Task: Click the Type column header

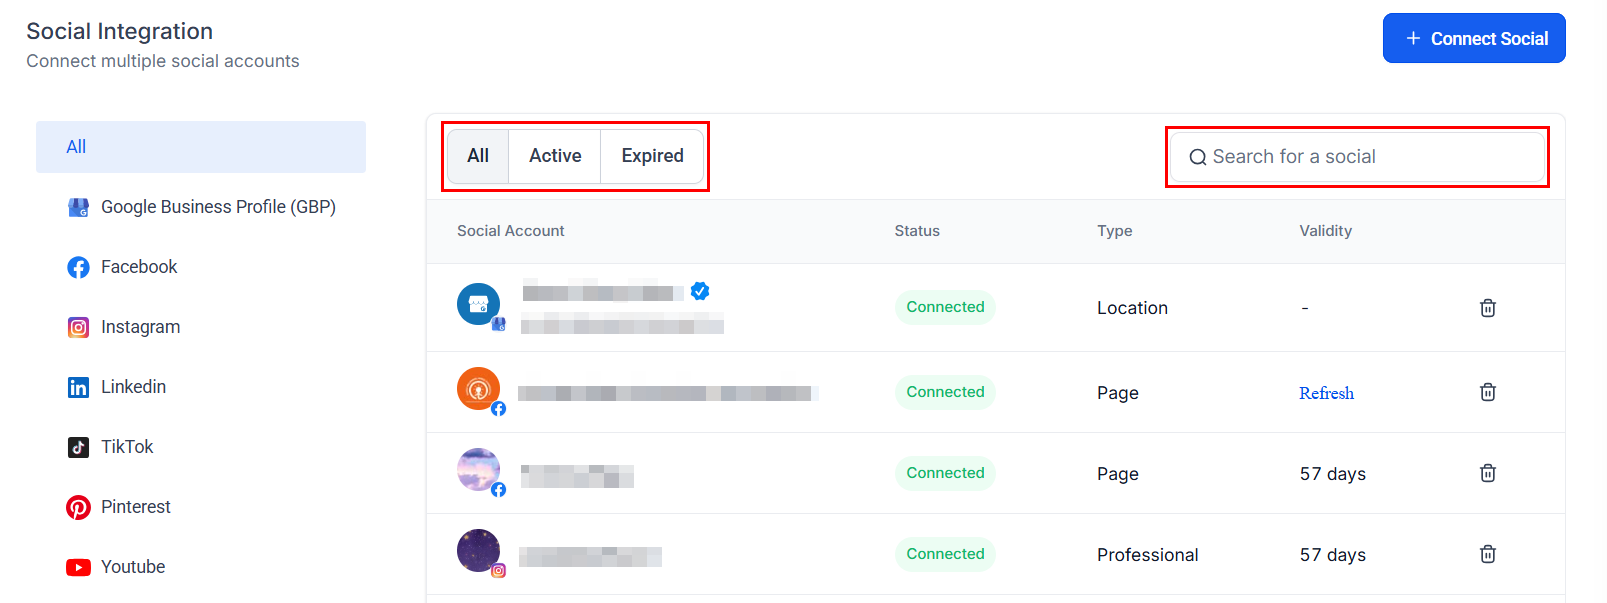Action: tap(1115, 231)
